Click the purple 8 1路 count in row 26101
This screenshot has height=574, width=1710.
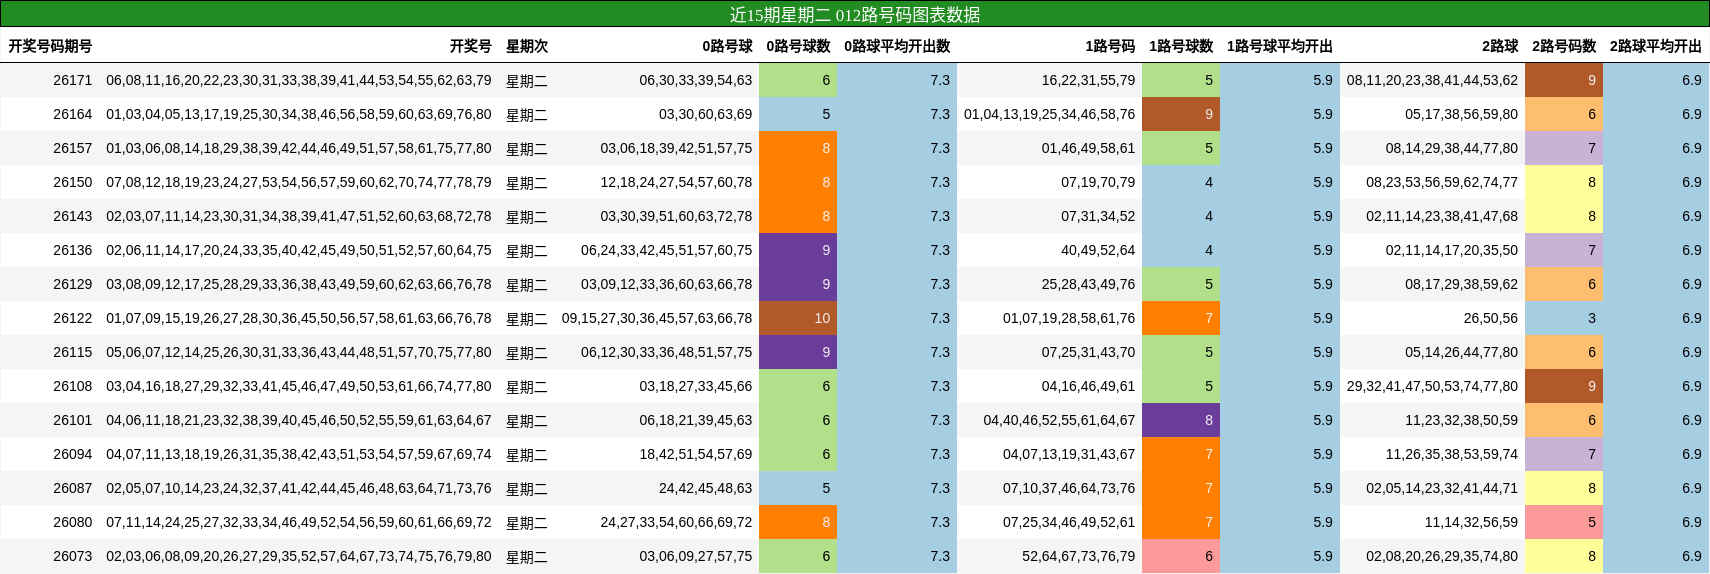click(1181, 420)
